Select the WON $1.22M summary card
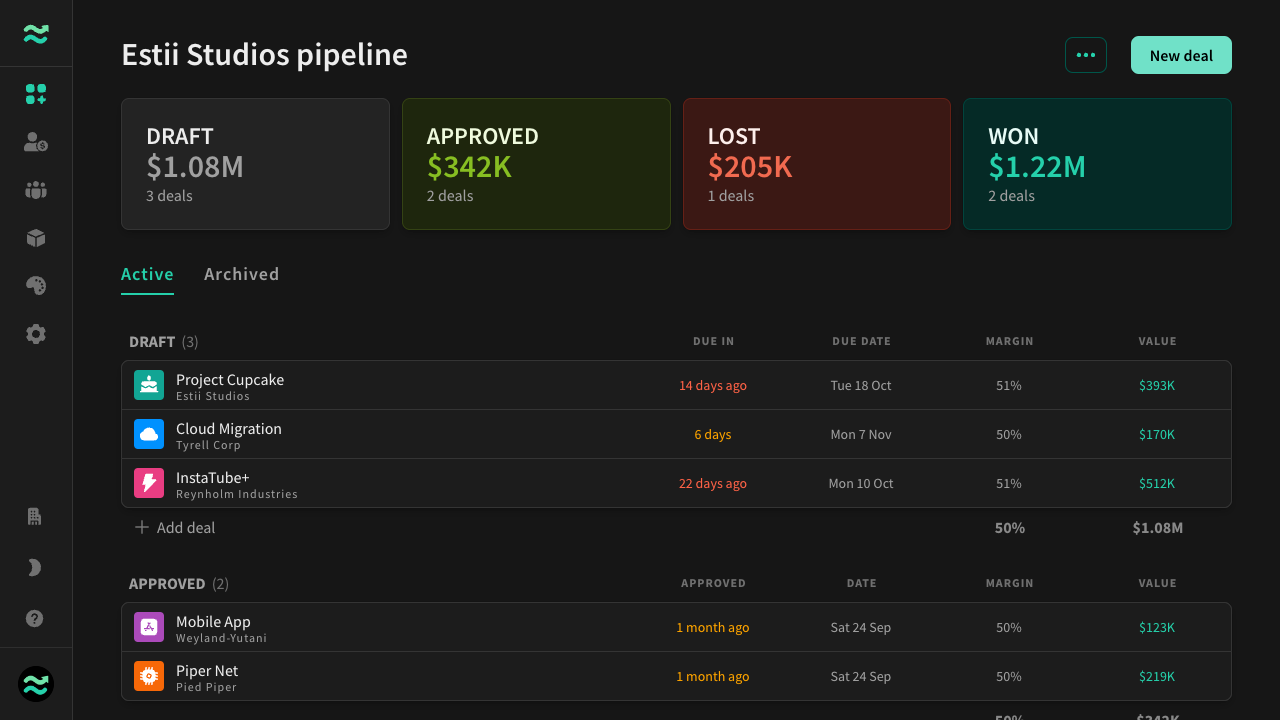The width and height of the screenshot is (1280, 720). 1097,164
